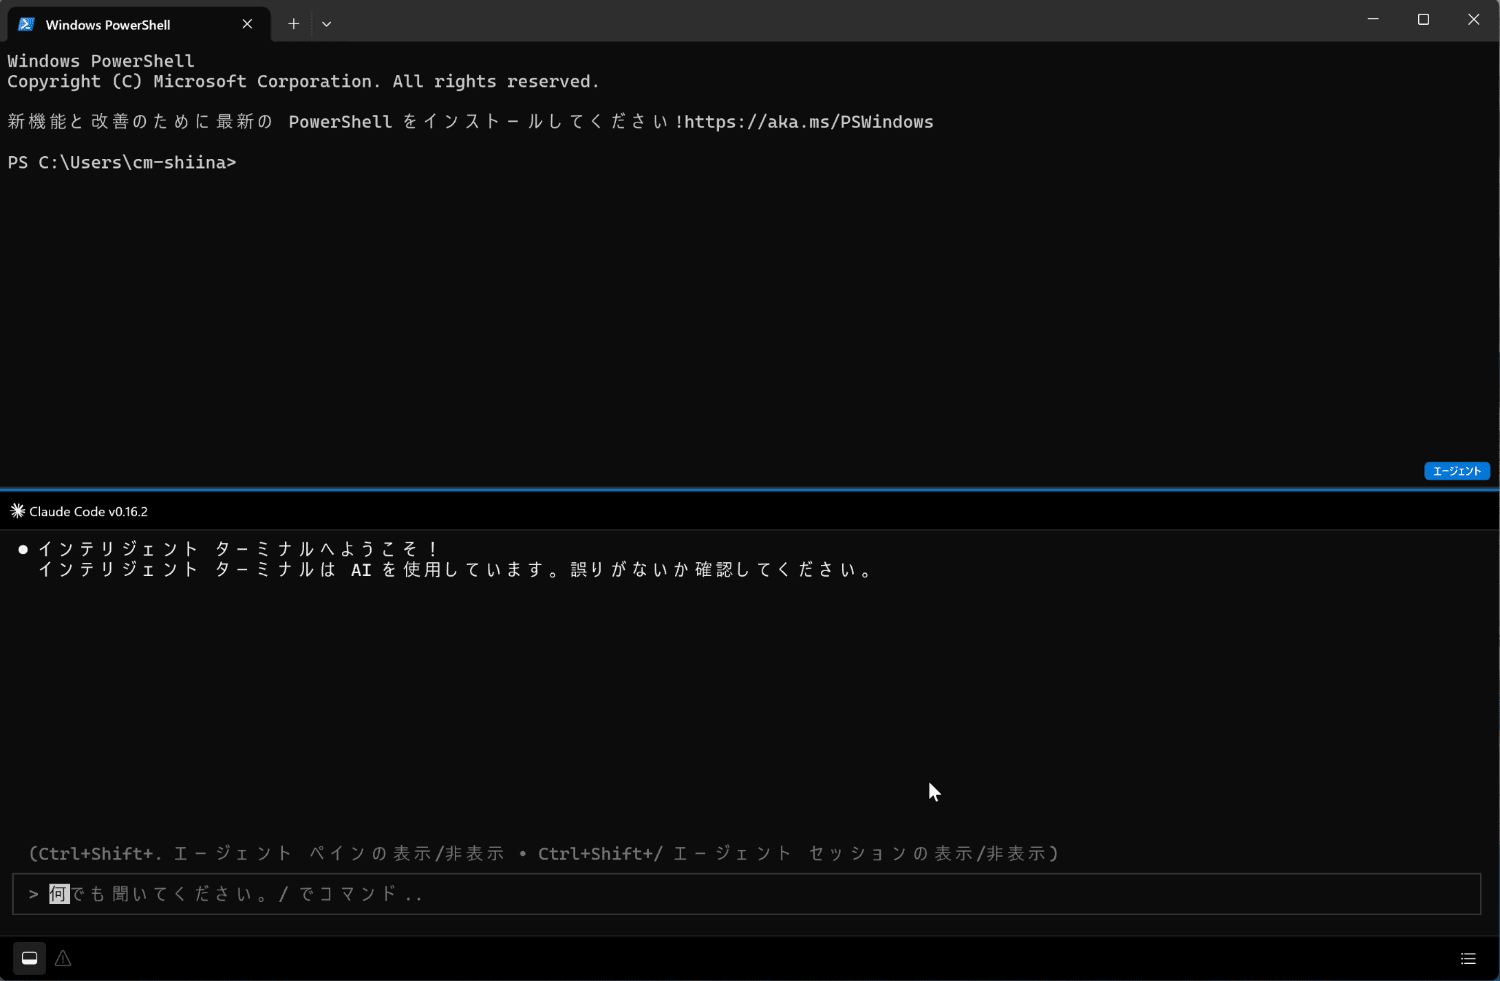Close the terminal window

click(1473, 20)
